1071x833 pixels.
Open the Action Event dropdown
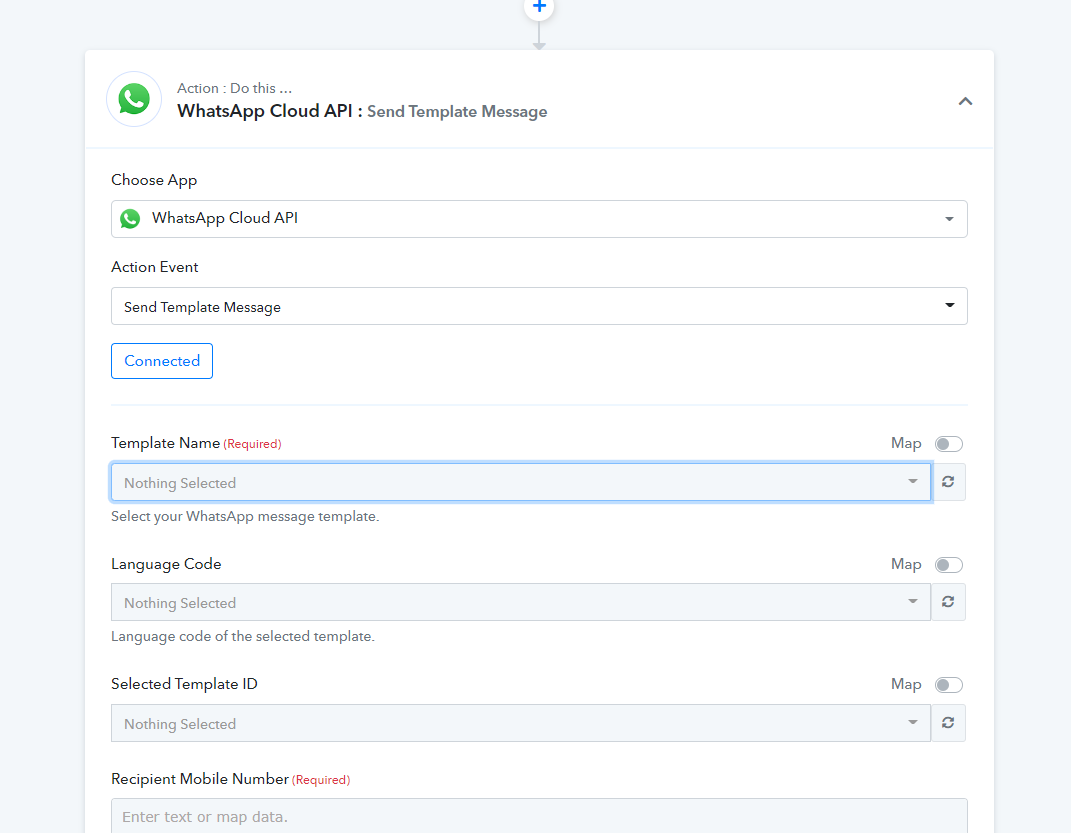(x=539, y=306)
